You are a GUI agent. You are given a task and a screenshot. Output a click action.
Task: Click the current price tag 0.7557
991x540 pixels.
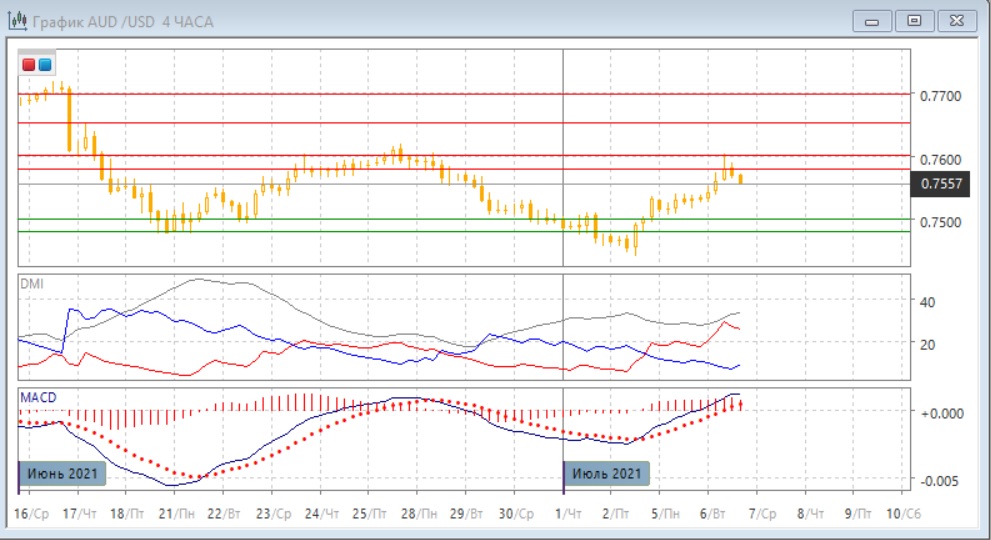[x=940, y=183]
